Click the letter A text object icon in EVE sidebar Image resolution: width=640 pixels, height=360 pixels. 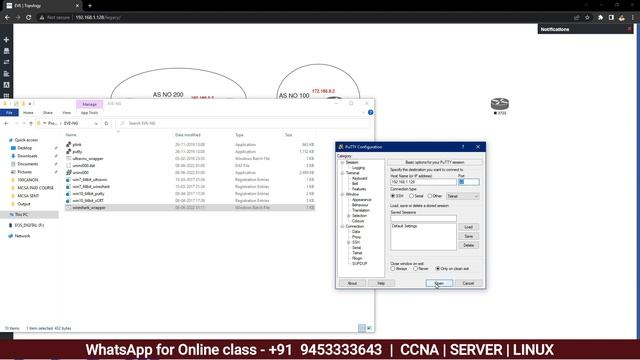6,85
